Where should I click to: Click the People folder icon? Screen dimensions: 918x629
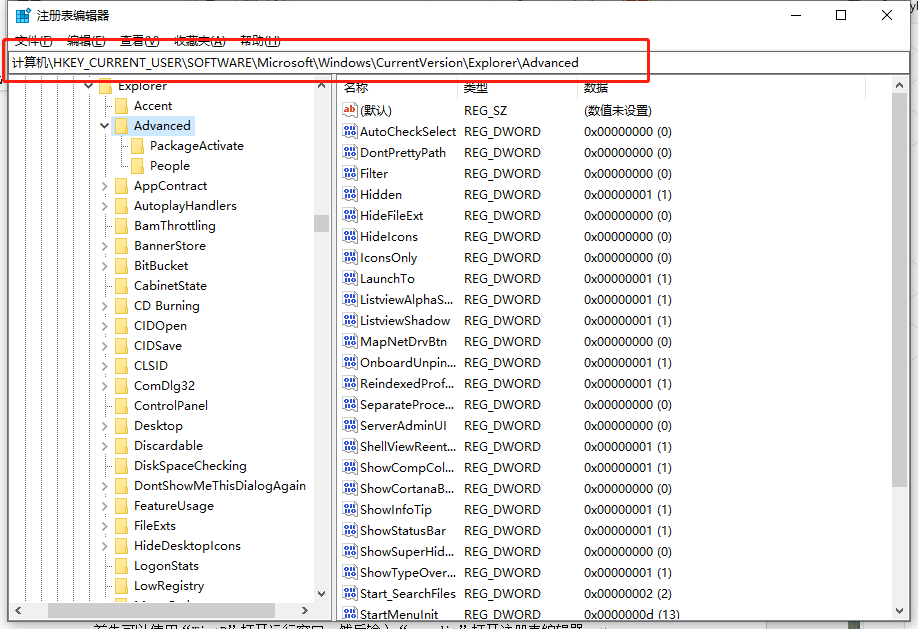point(138,166)
